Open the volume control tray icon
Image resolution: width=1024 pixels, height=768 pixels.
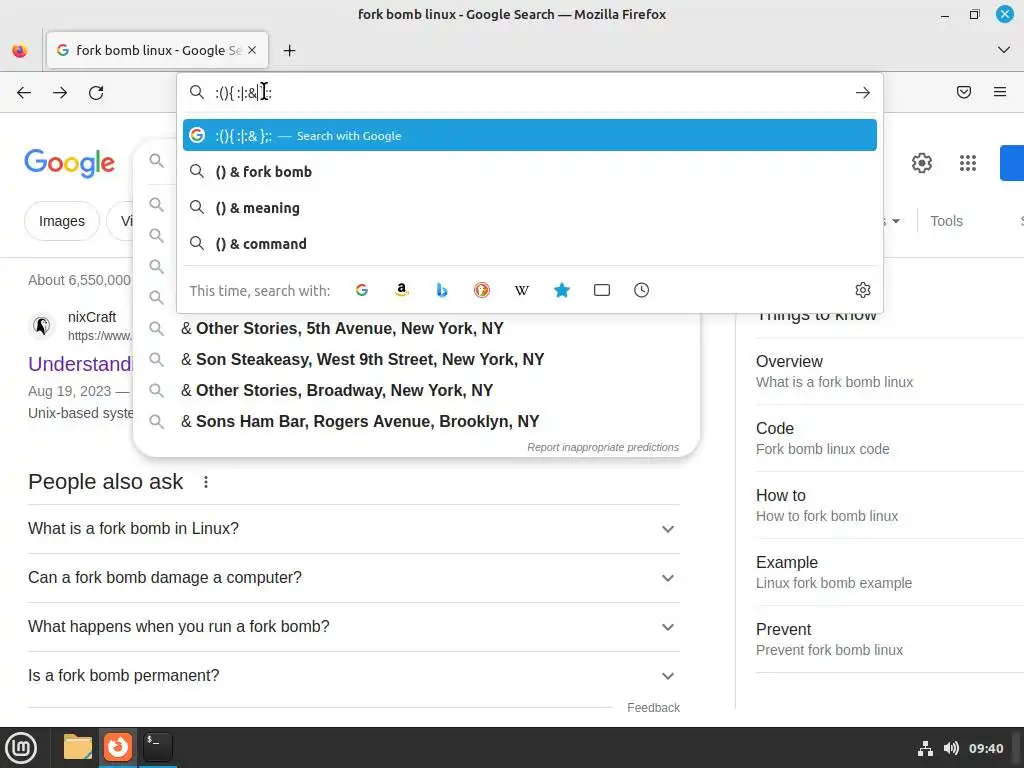coord(951,748)
